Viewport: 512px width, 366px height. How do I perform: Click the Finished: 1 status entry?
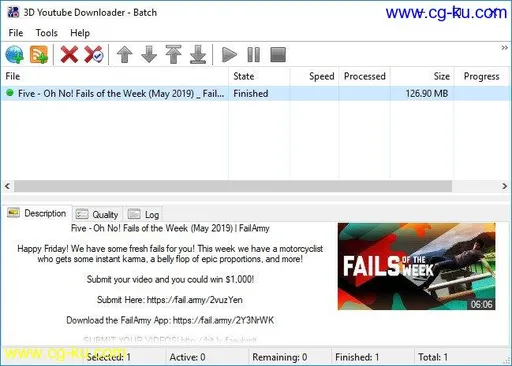pos(357,357)
